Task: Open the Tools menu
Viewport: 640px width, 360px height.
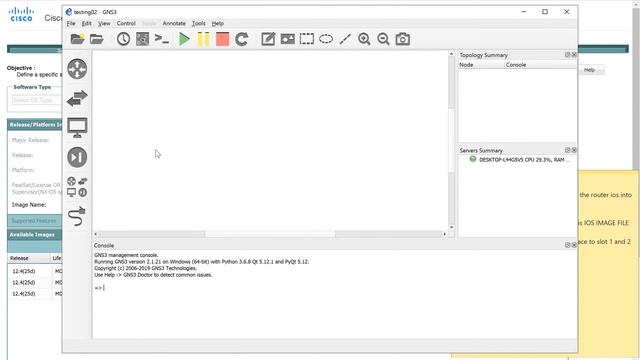Action: [199, 24]
